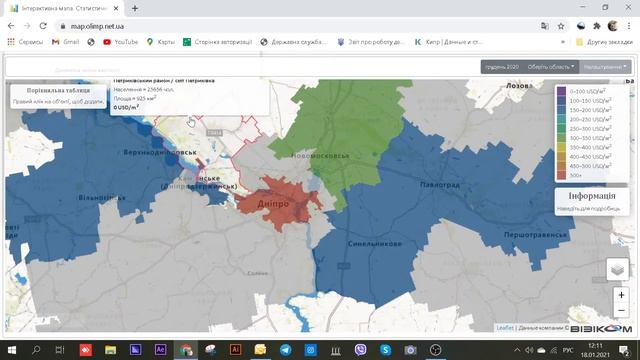Click the address bar URL map.olimp.net.ua

97,26
